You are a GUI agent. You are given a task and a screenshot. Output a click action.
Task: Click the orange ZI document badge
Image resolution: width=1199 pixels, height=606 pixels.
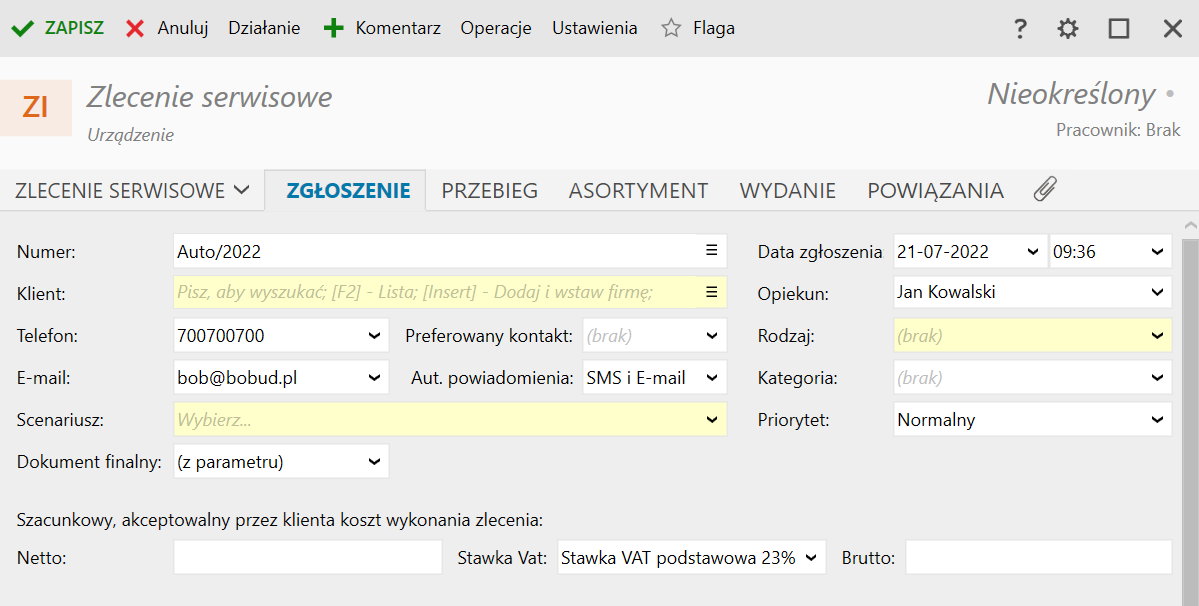point(36,107)
